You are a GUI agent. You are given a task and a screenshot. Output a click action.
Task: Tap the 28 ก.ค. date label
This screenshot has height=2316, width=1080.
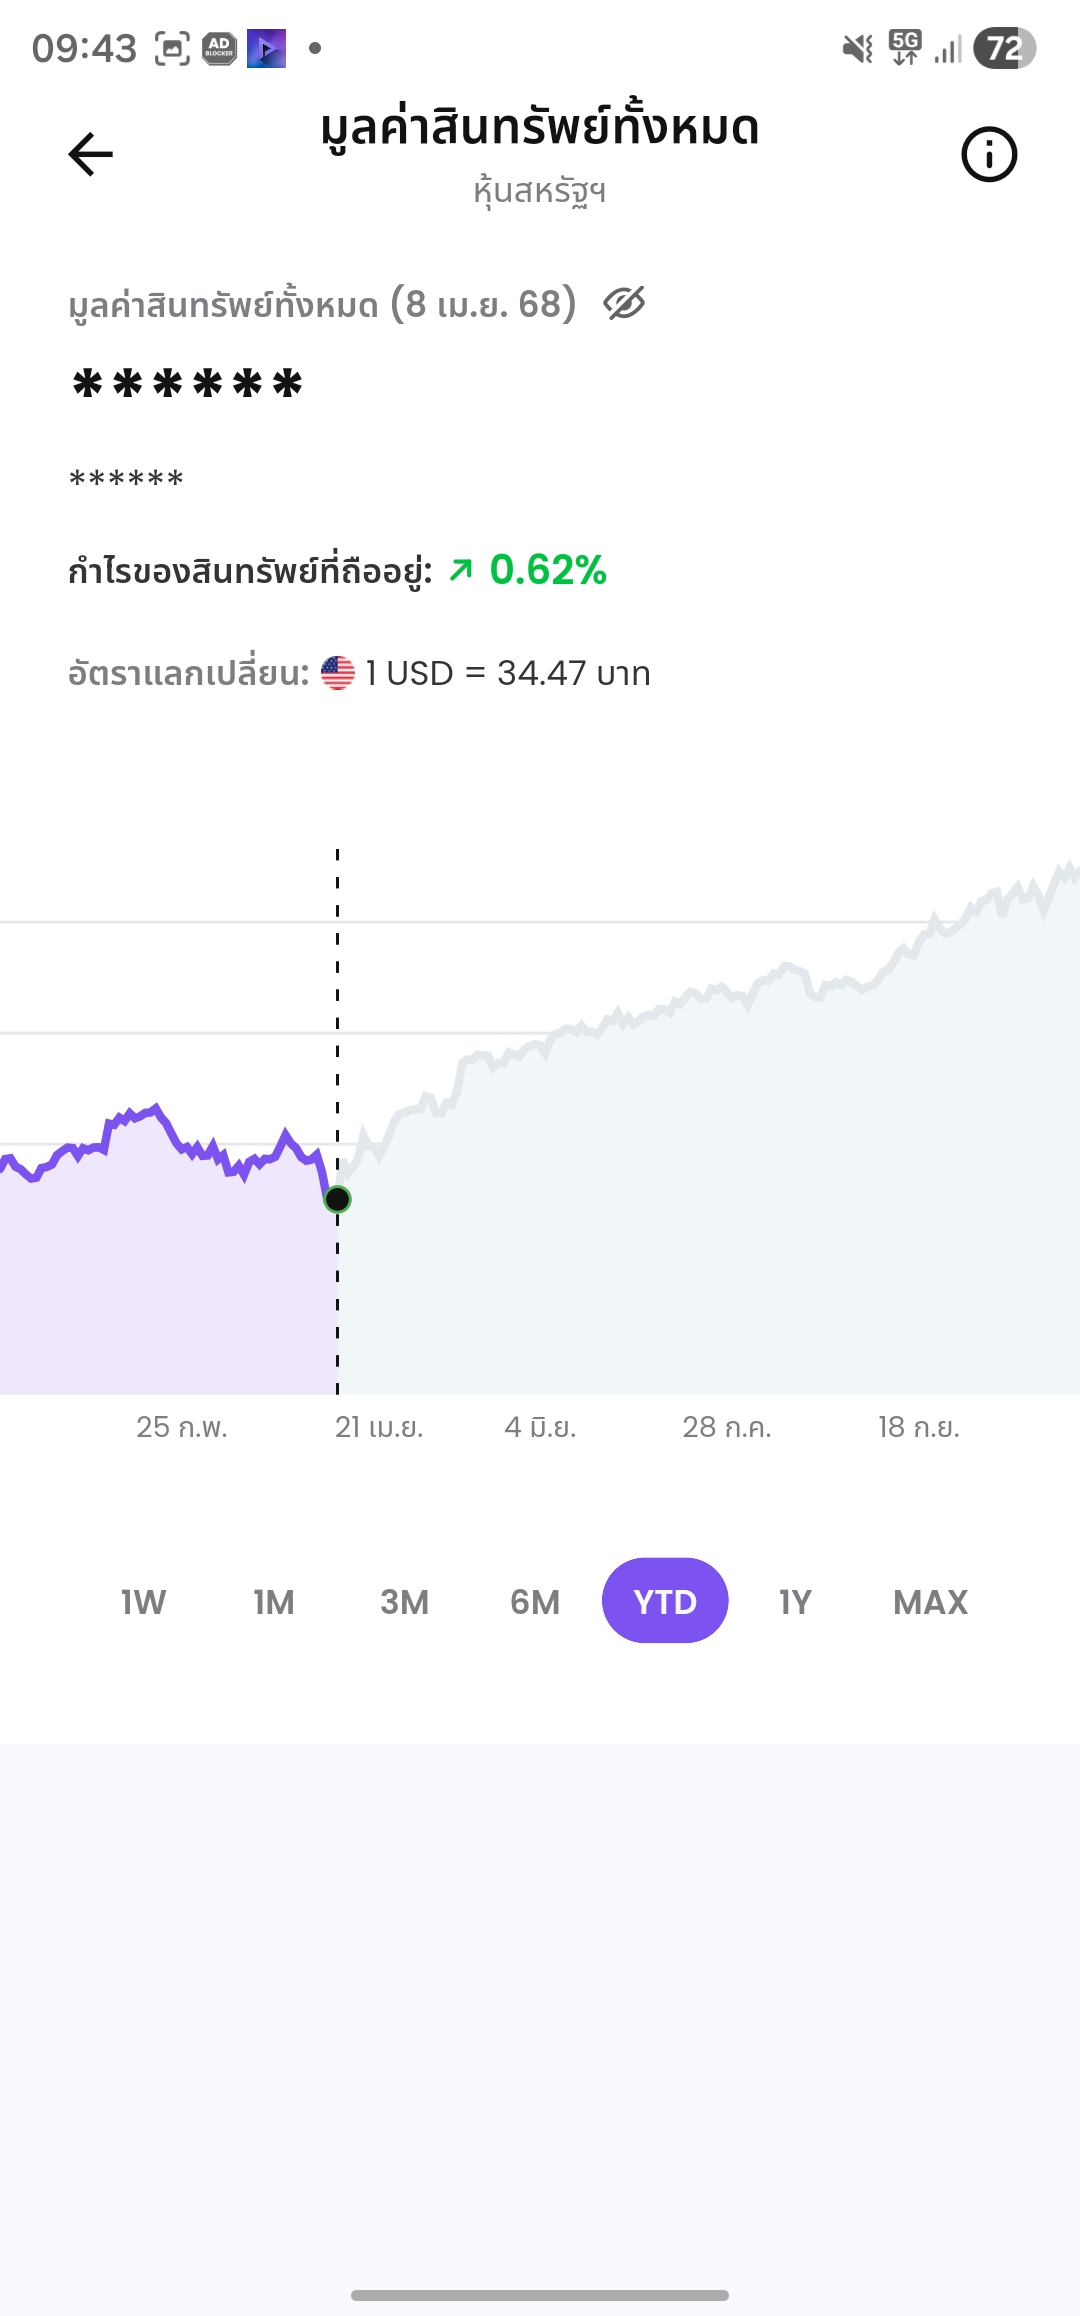tap(727, 1427)
